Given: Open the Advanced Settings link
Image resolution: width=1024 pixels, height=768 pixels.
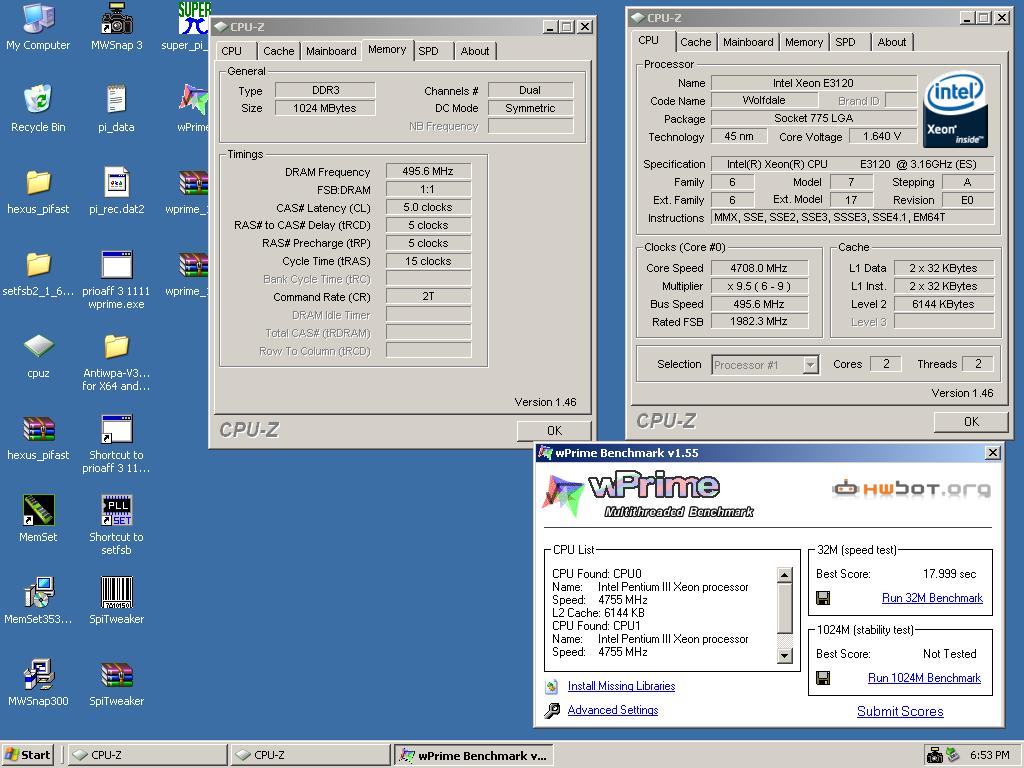Looking at the screenshot, I should [x=613, y=710].
